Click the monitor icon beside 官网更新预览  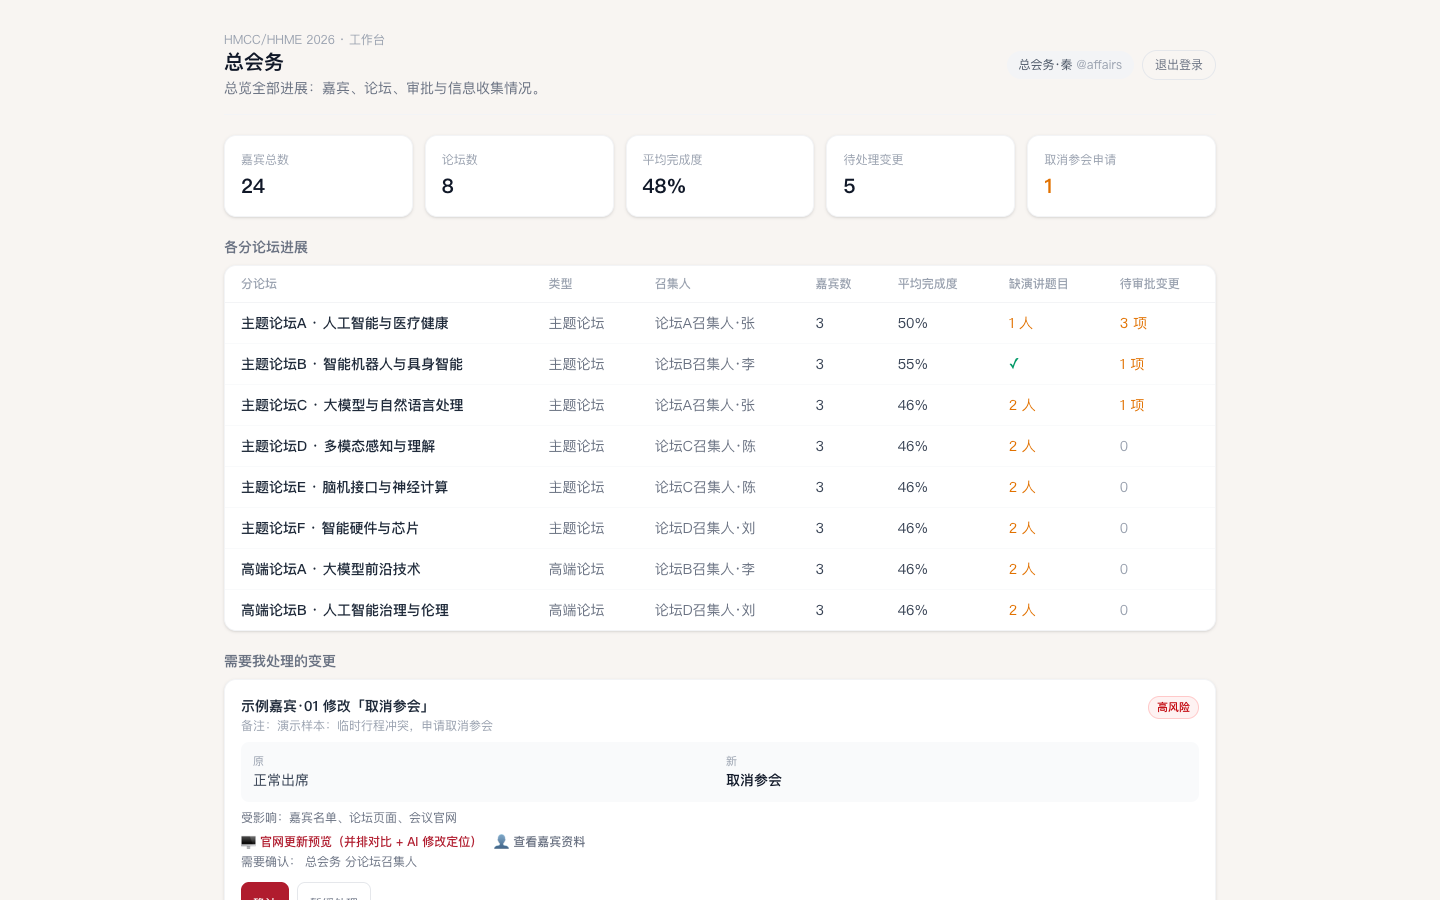click(x=248, y=842)
